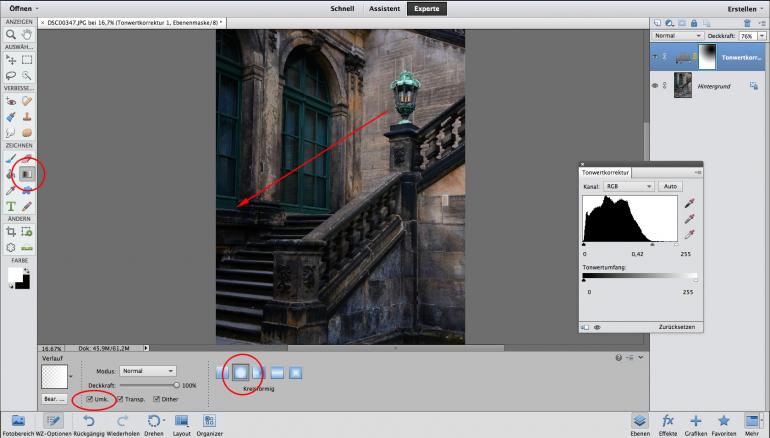The width and height of the screenshot is (770, 438).
Task: Switch to Assistent mode
Action: tap(385, 8)
